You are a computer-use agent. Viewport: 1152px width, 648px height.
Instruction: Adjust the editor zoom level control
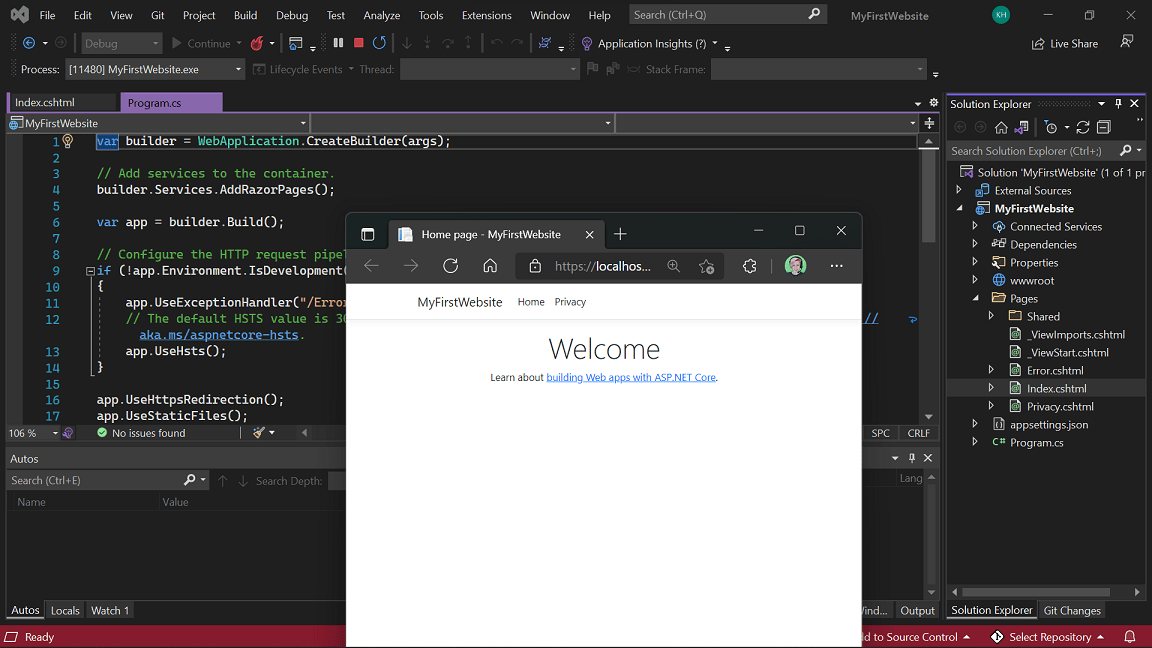33,432
